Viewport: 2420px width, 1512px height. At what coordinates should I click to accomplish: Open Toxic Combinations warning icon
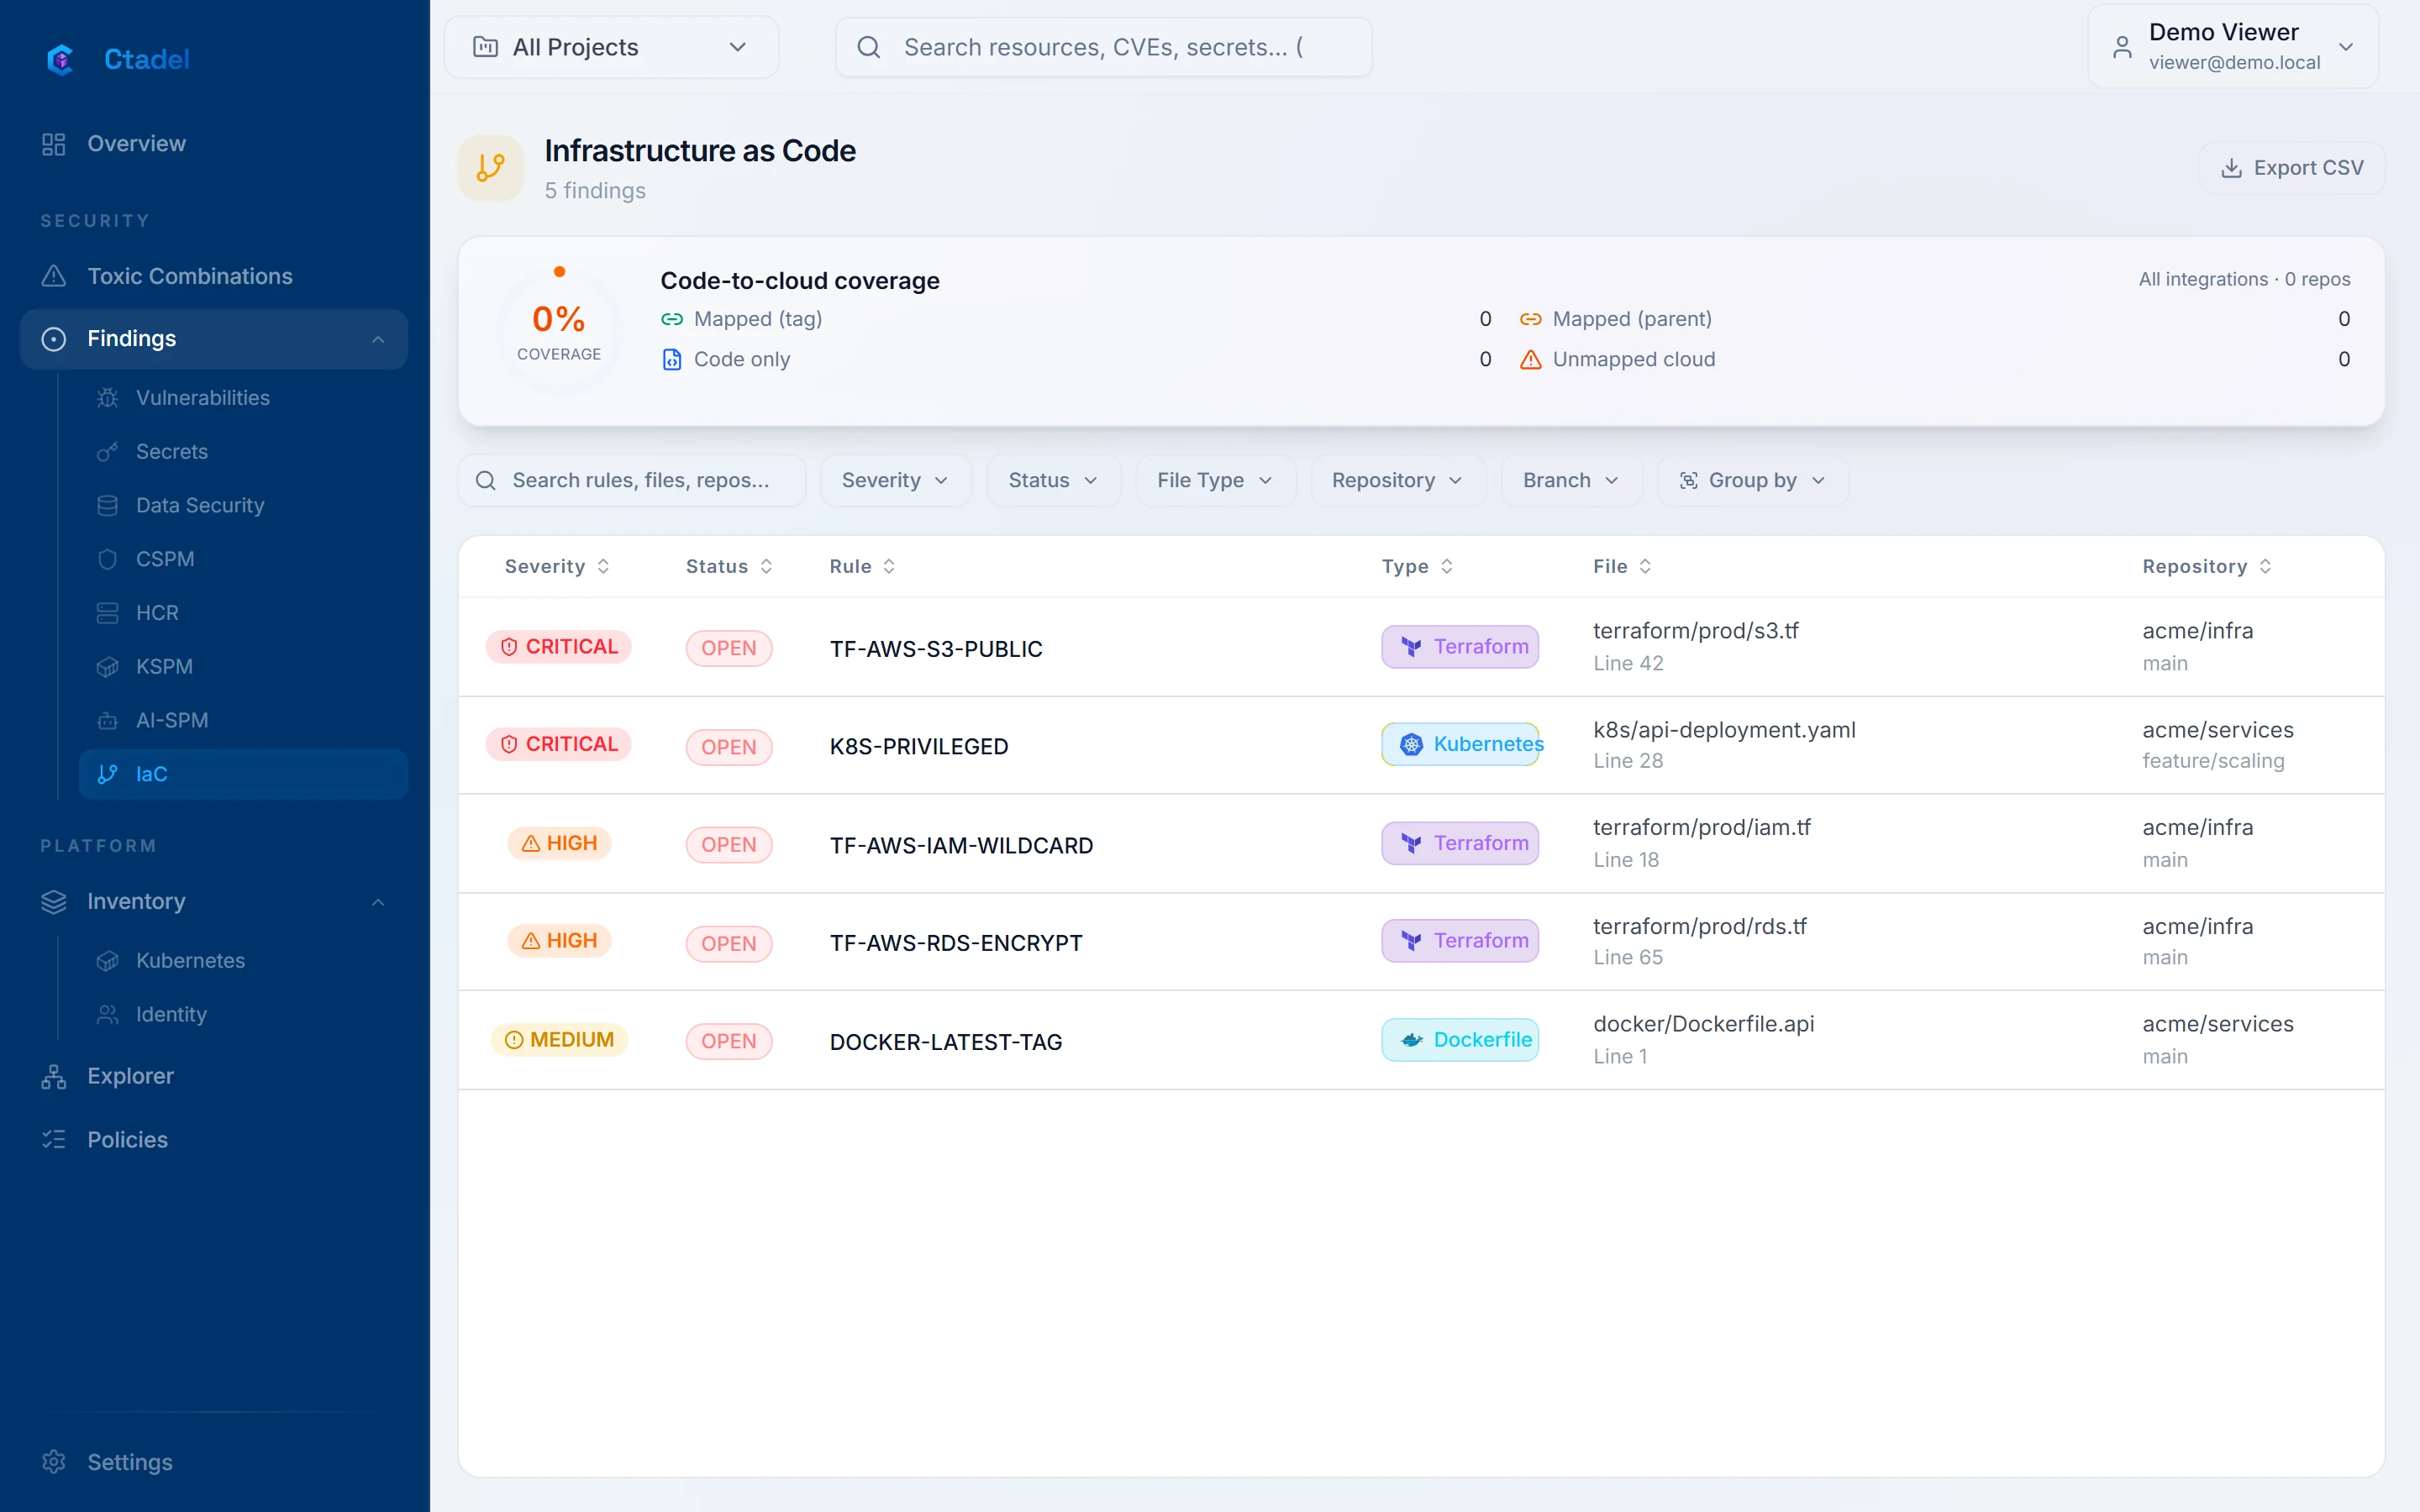click(54, 276)
